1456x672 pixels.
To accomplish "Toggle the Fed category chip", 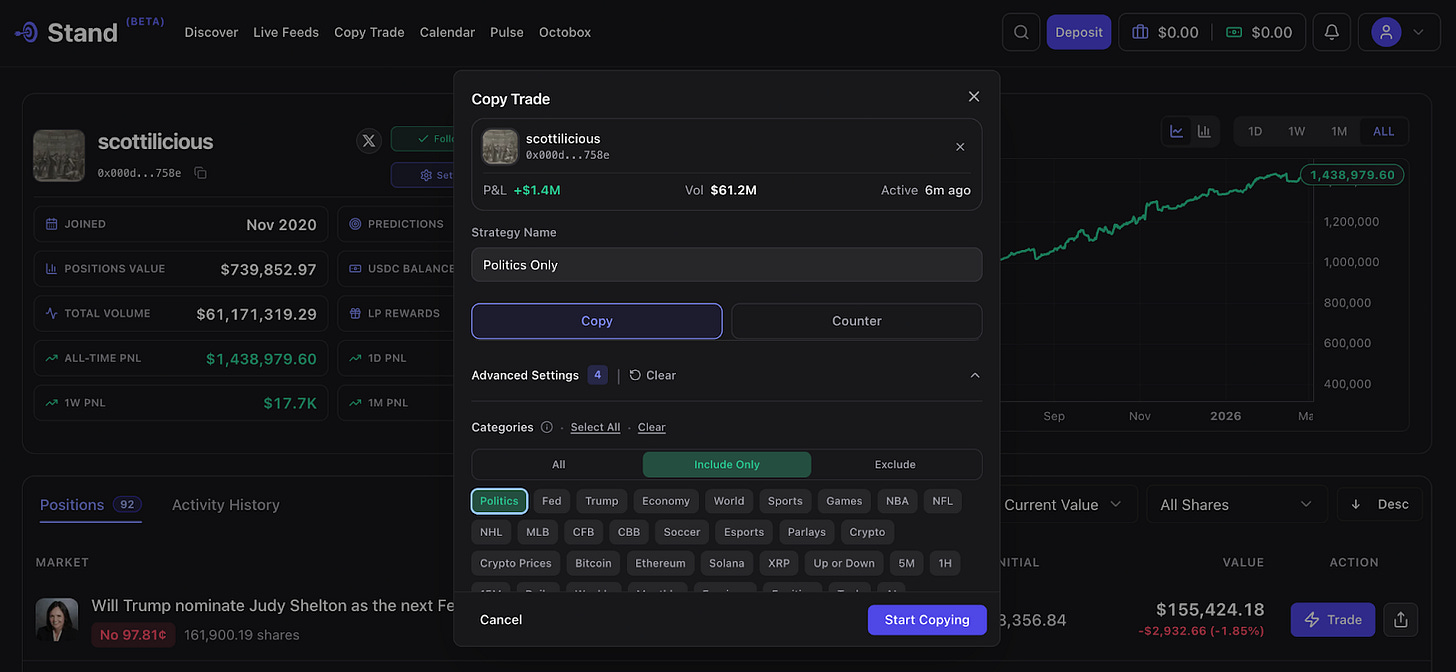I will [x=552, y=501].
